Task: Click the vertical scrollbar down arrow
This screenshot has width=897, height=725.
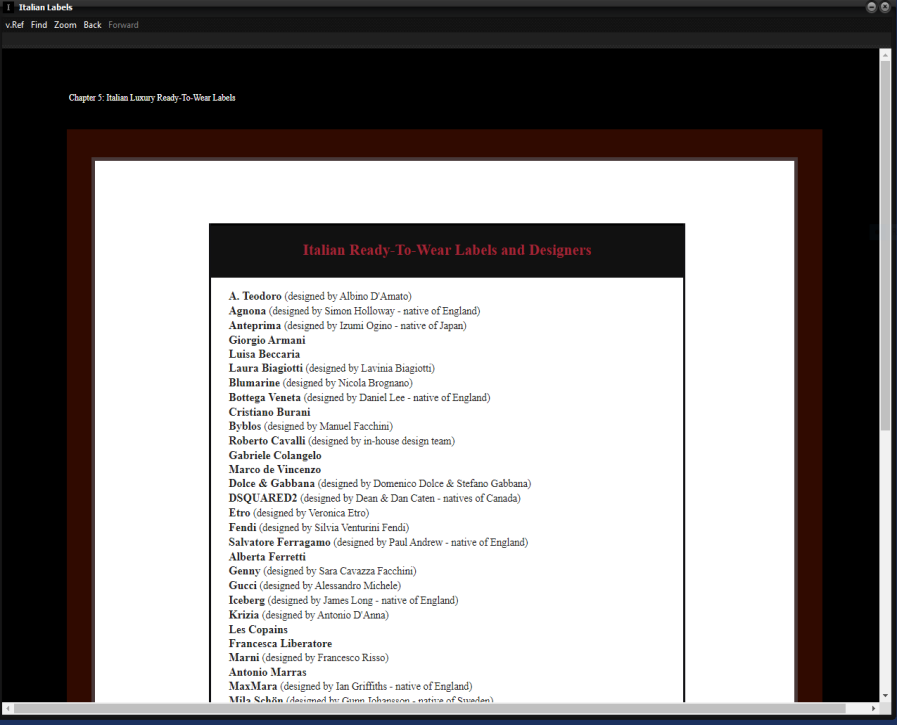Action: pyautogui.click(x=885, y=696)
